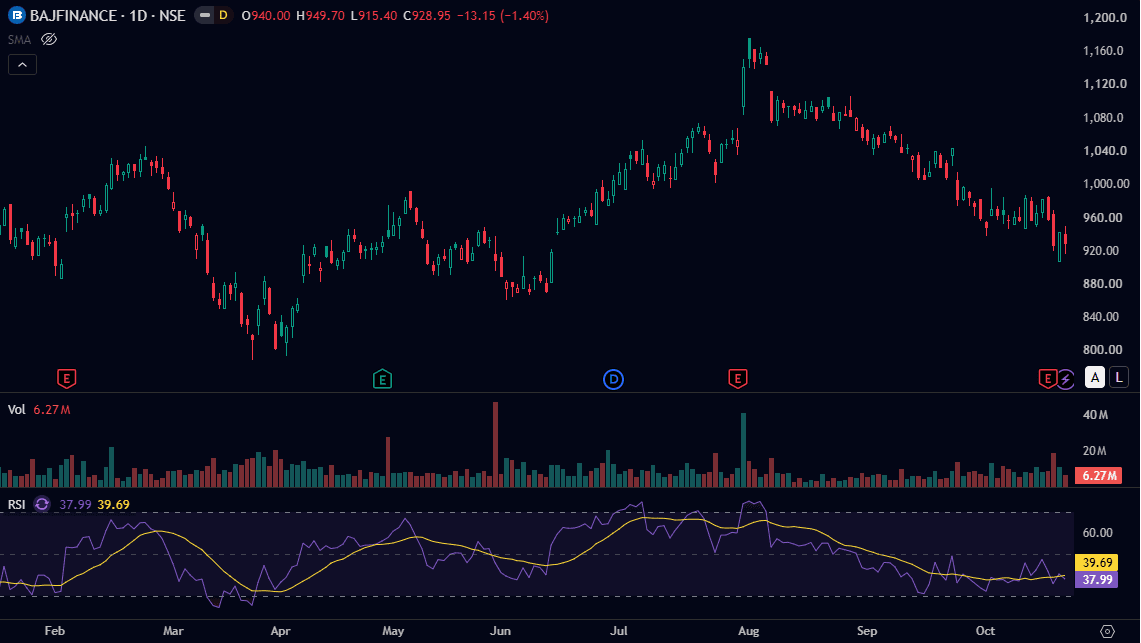Click the gray minus market status icon

point(205,15)
